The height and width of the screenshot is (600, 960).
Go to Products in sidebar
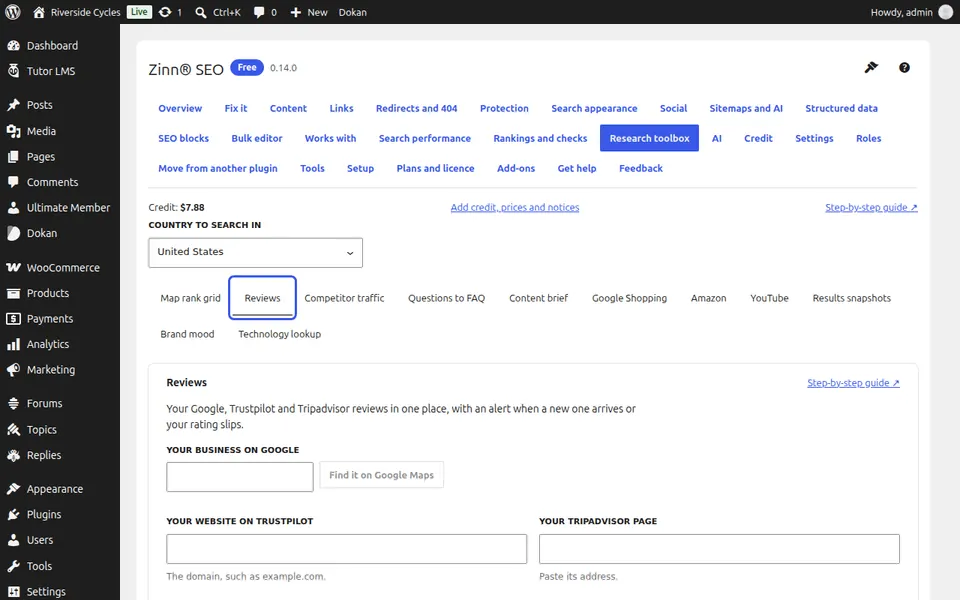click(x=60, y=293)
